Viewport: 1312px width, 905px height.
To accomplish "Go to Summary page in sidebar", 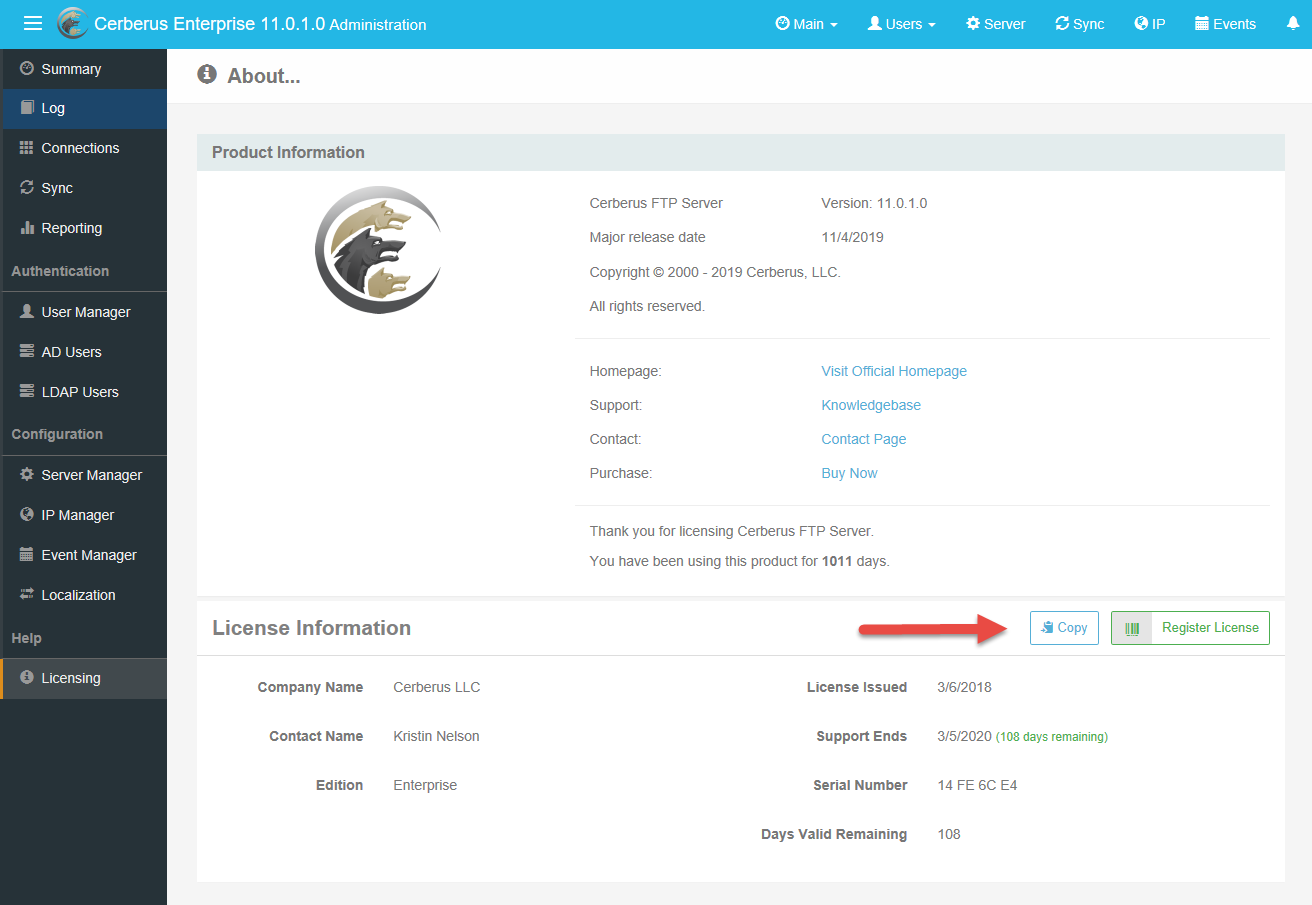I will pyautogui.click(x=83, y=69).
